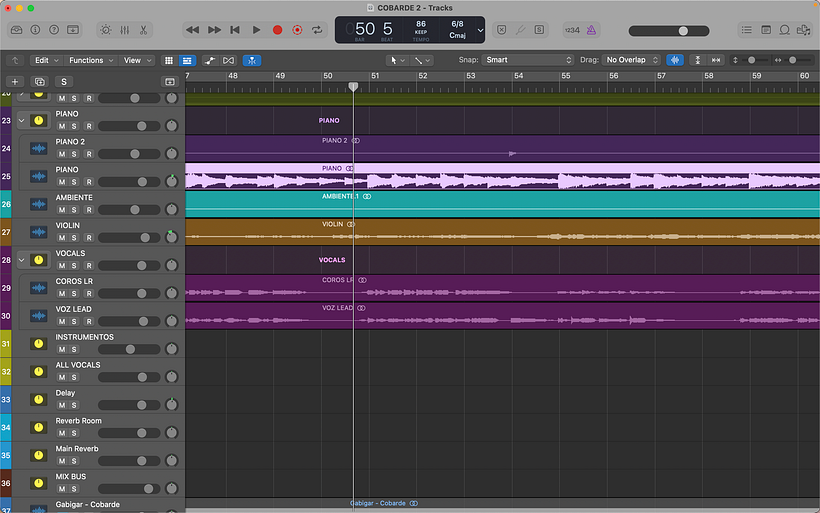Open the Editors scissors icon
Image resolution: width=820 pixels, height=513 pixels.
pos(143,30)
